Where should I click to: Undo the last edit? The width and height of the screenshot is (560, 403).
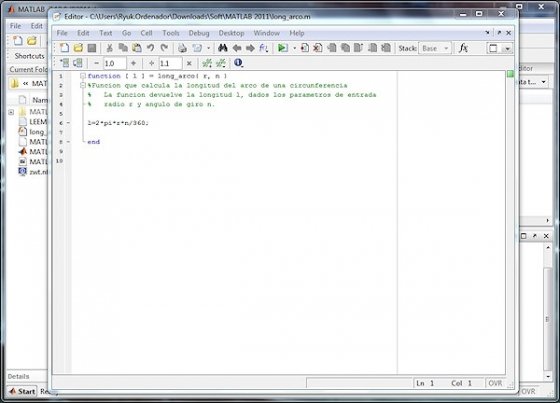[150, 48]
